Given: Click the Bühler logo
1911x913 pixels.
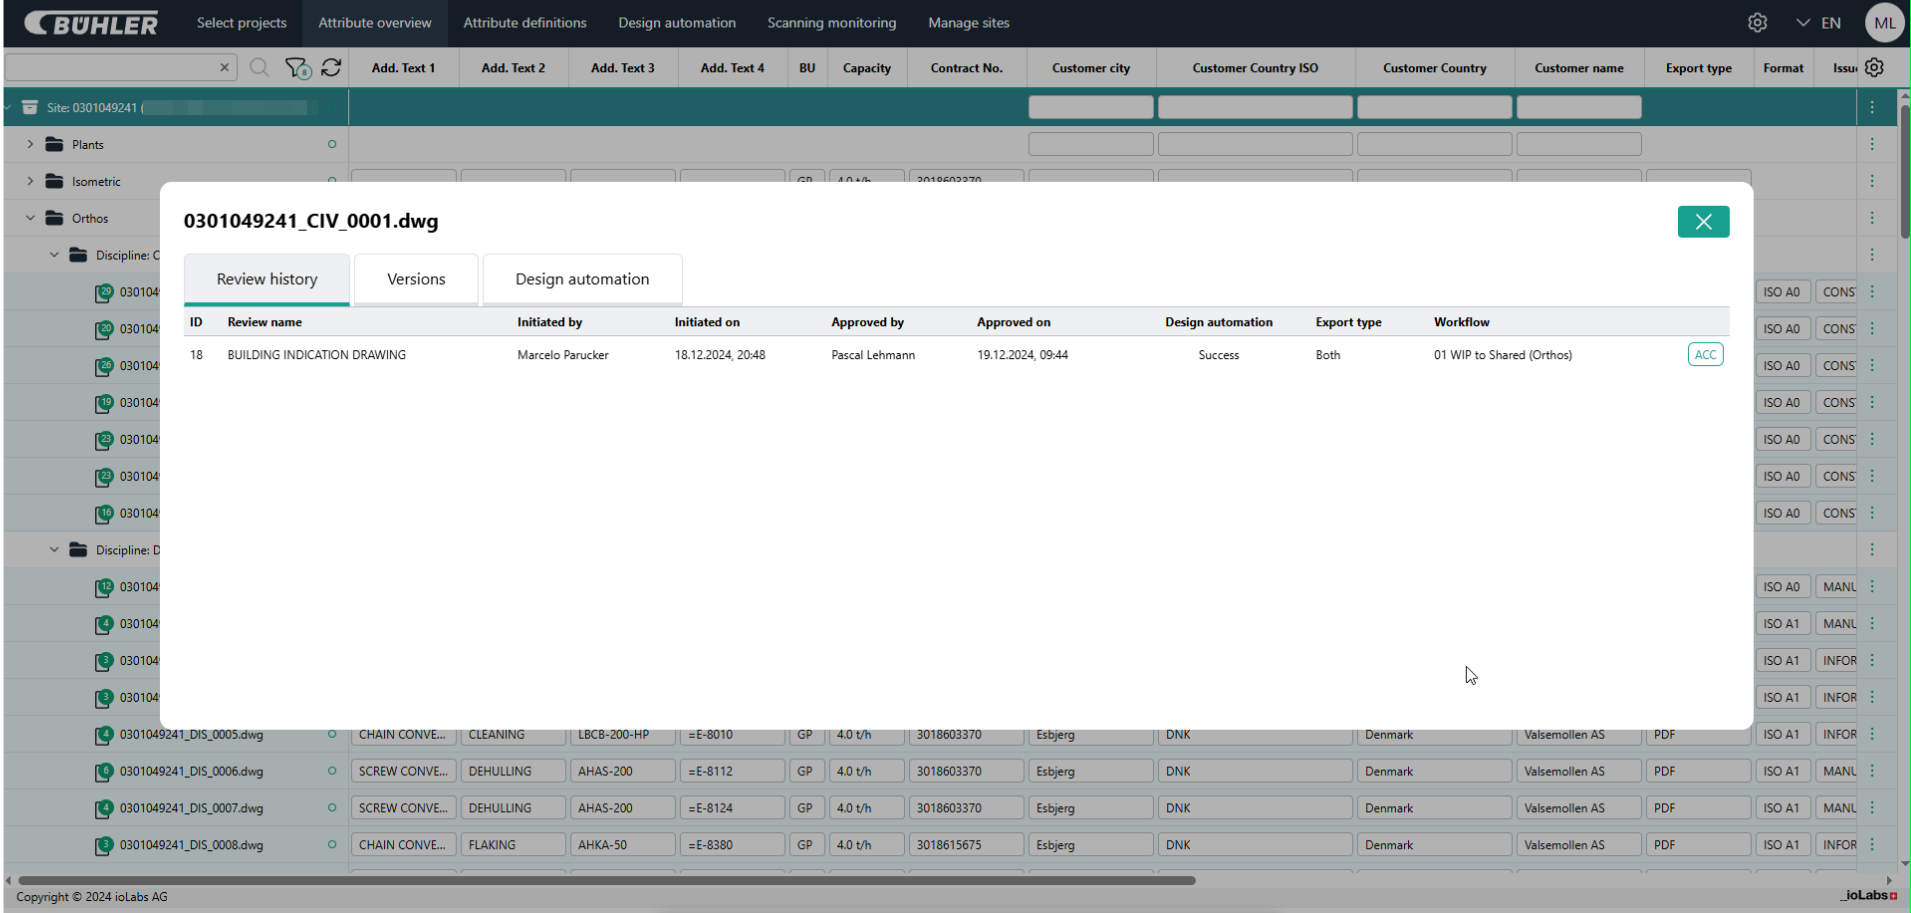Looking at the screenshot, I should coord(91,23).
